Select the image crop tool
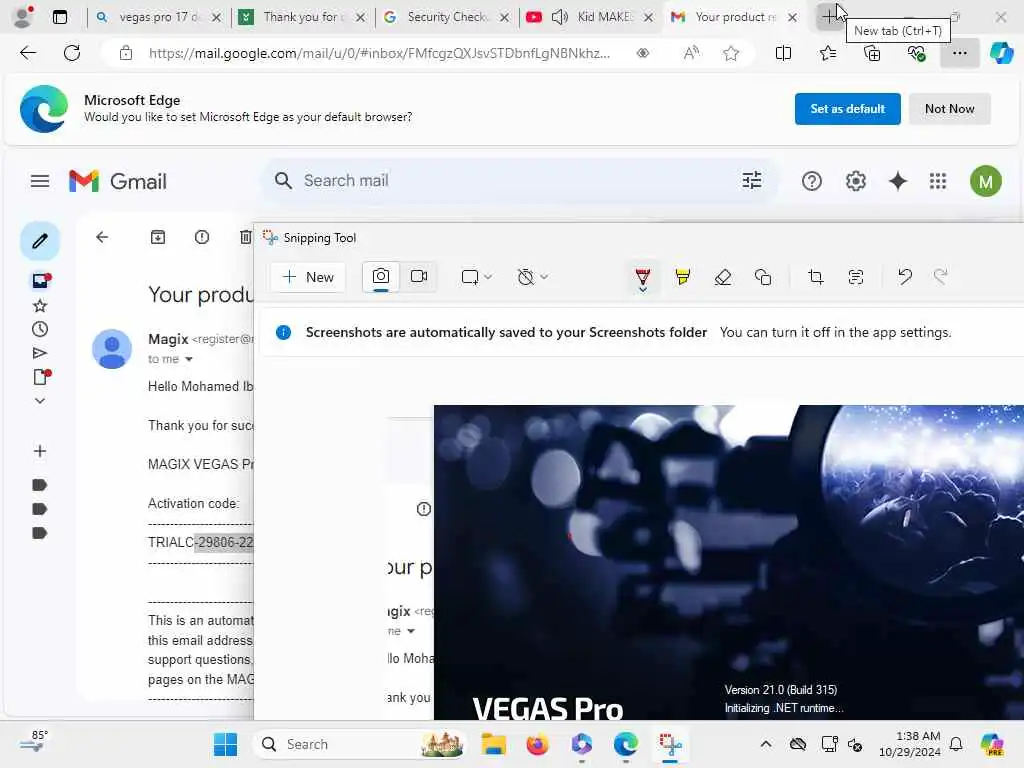The image size is (1024, 768). (816, 277)
